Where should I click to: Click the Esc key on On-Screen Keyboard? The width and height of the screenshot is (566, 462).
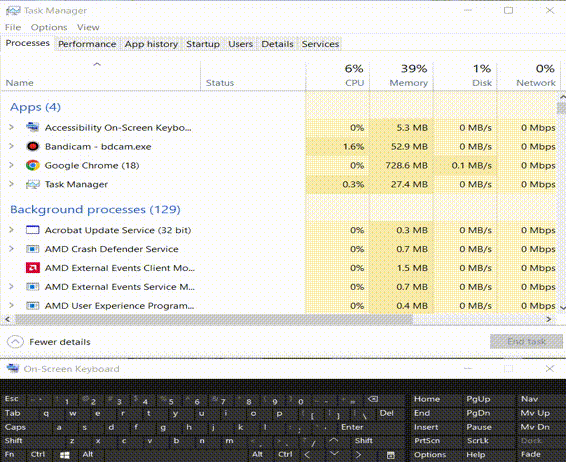pos(12,399)
